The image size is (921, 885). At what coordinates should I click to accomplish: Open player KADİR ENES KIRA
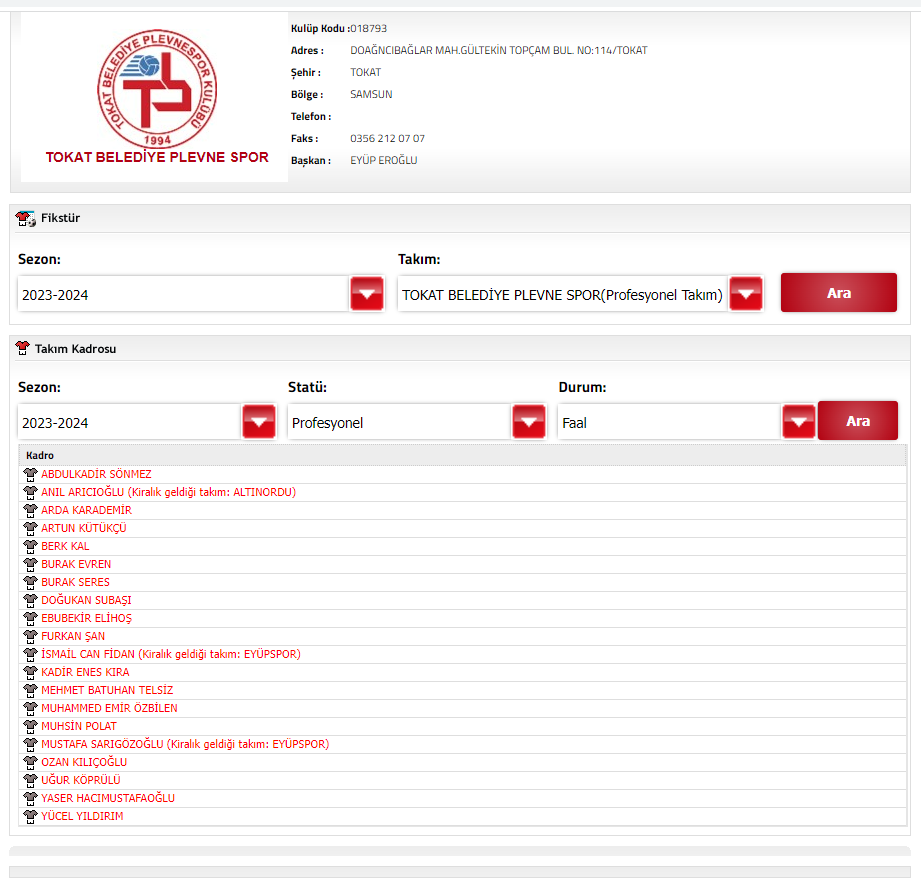click(85, 672)
